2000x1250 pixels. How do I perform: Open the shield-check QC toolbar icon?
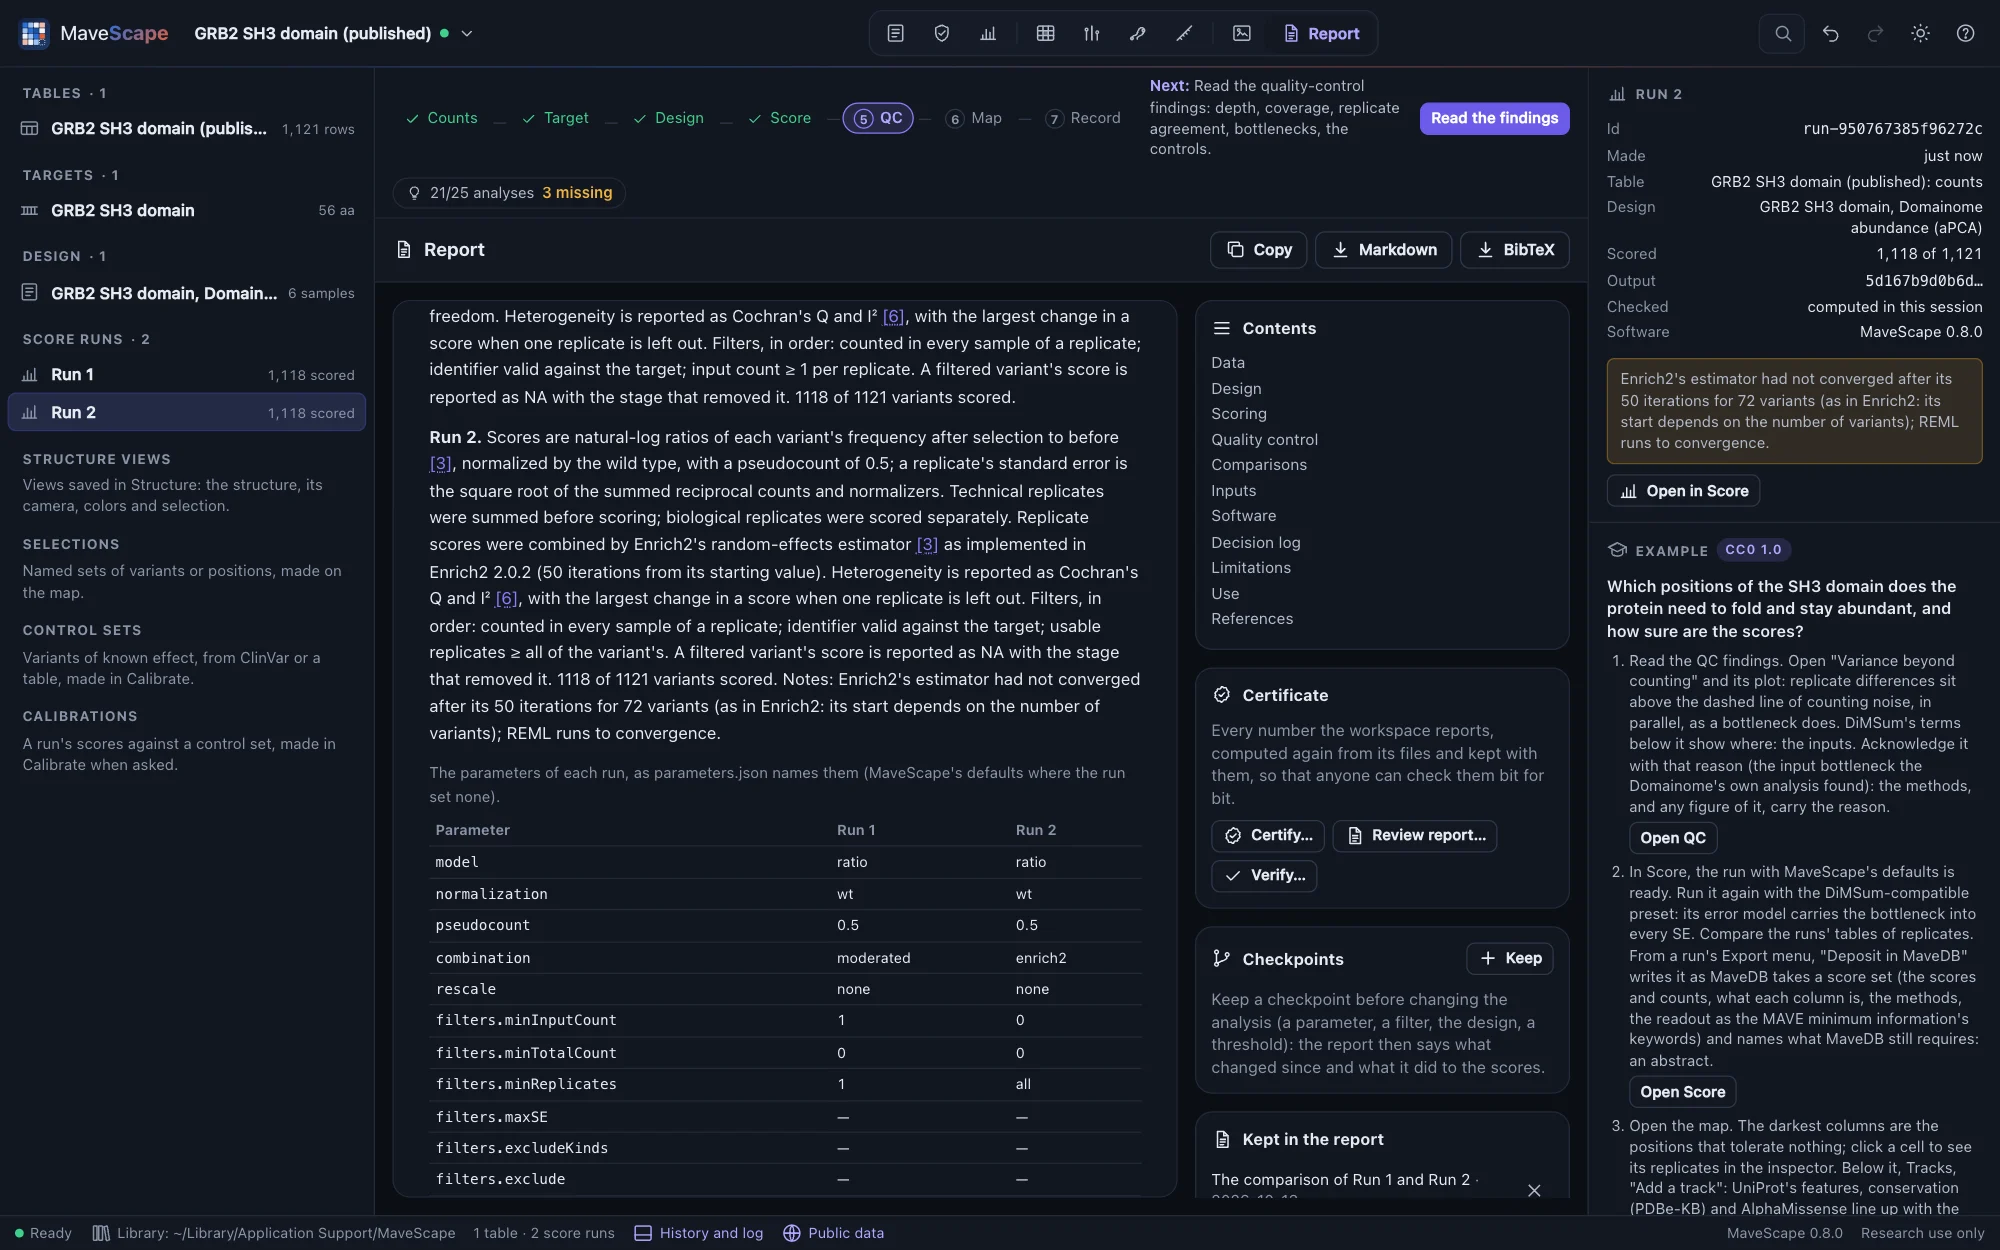point(941,33)
